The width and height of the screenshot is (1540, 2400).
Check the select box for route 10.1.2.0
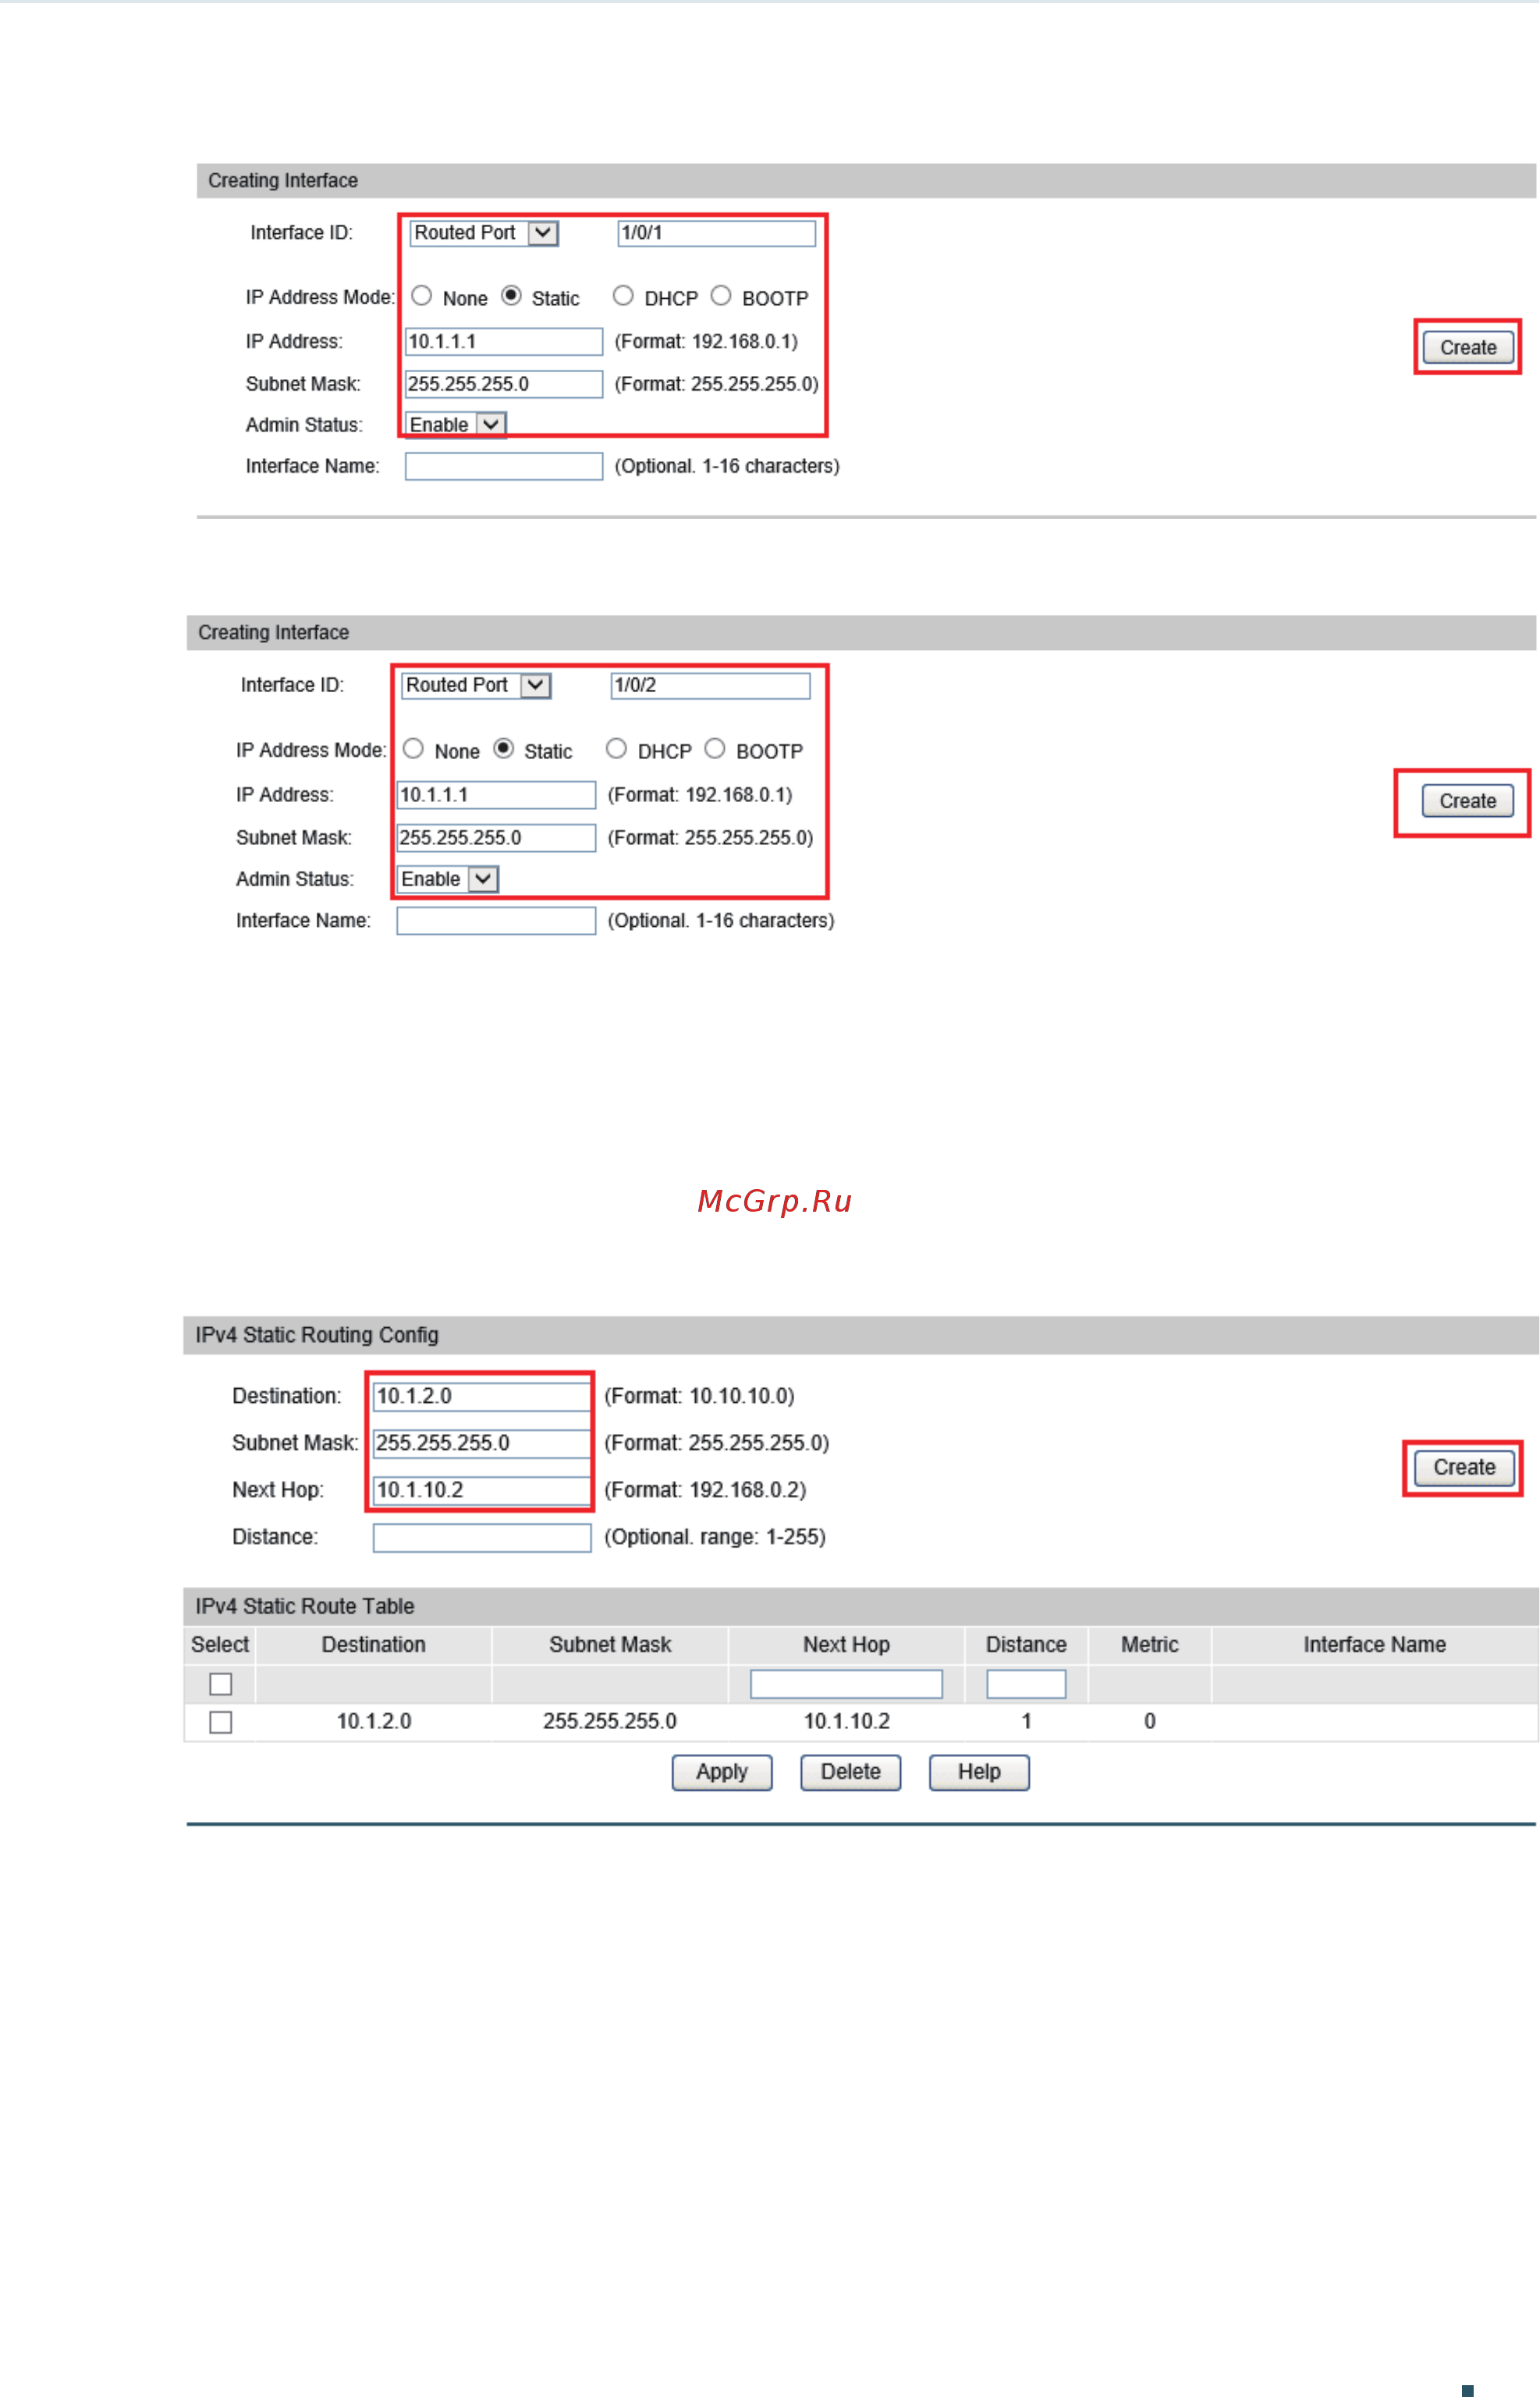(x=221, y=1722)
